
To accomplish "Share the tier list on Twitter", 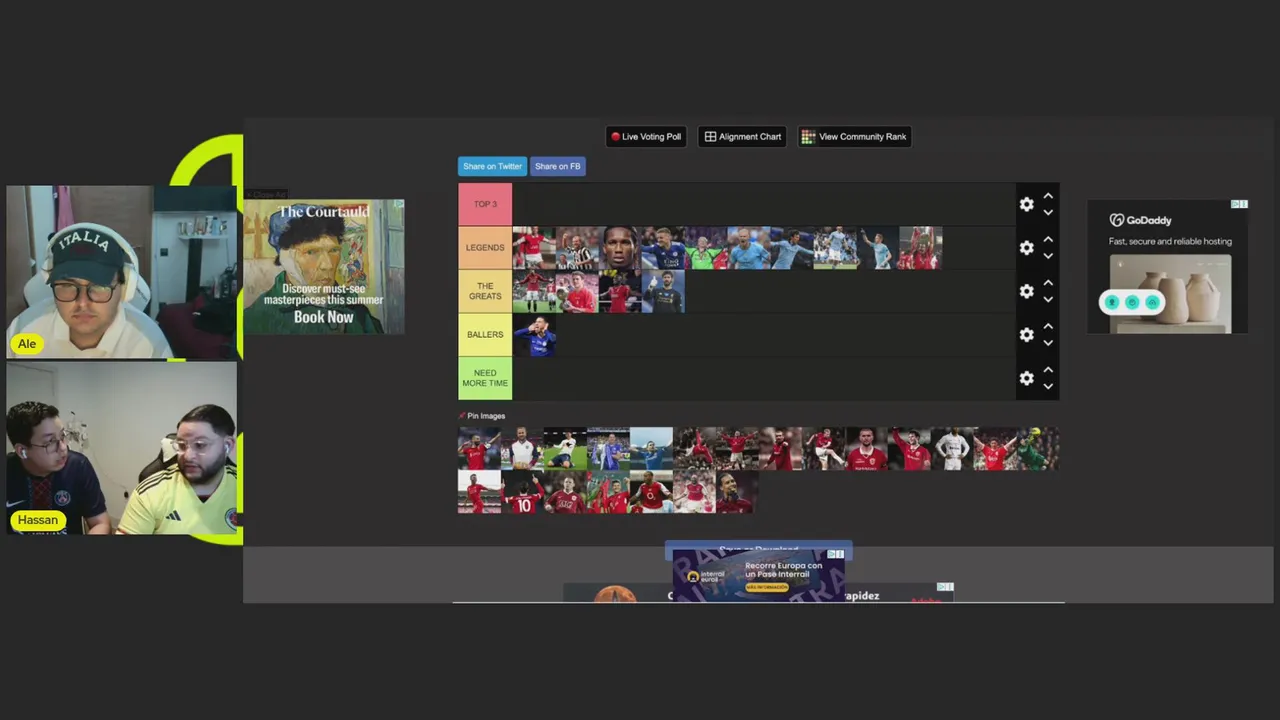I will pyautogui.click(x=492, y=166).
